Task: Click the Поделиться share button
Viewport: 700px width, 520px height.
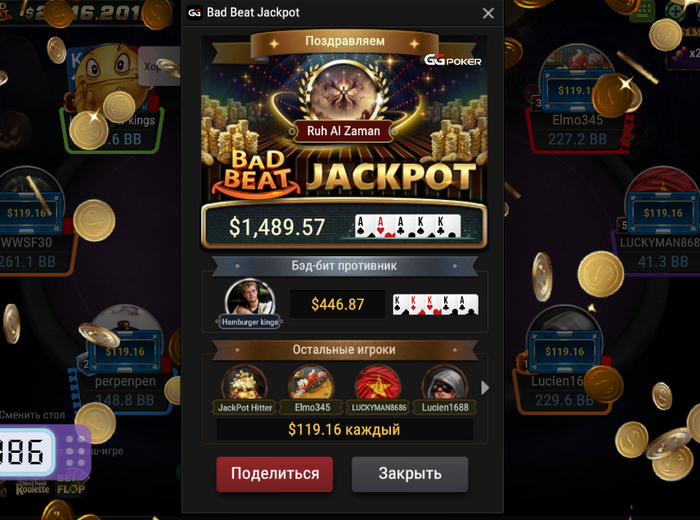Action: (x=275, y=474)
